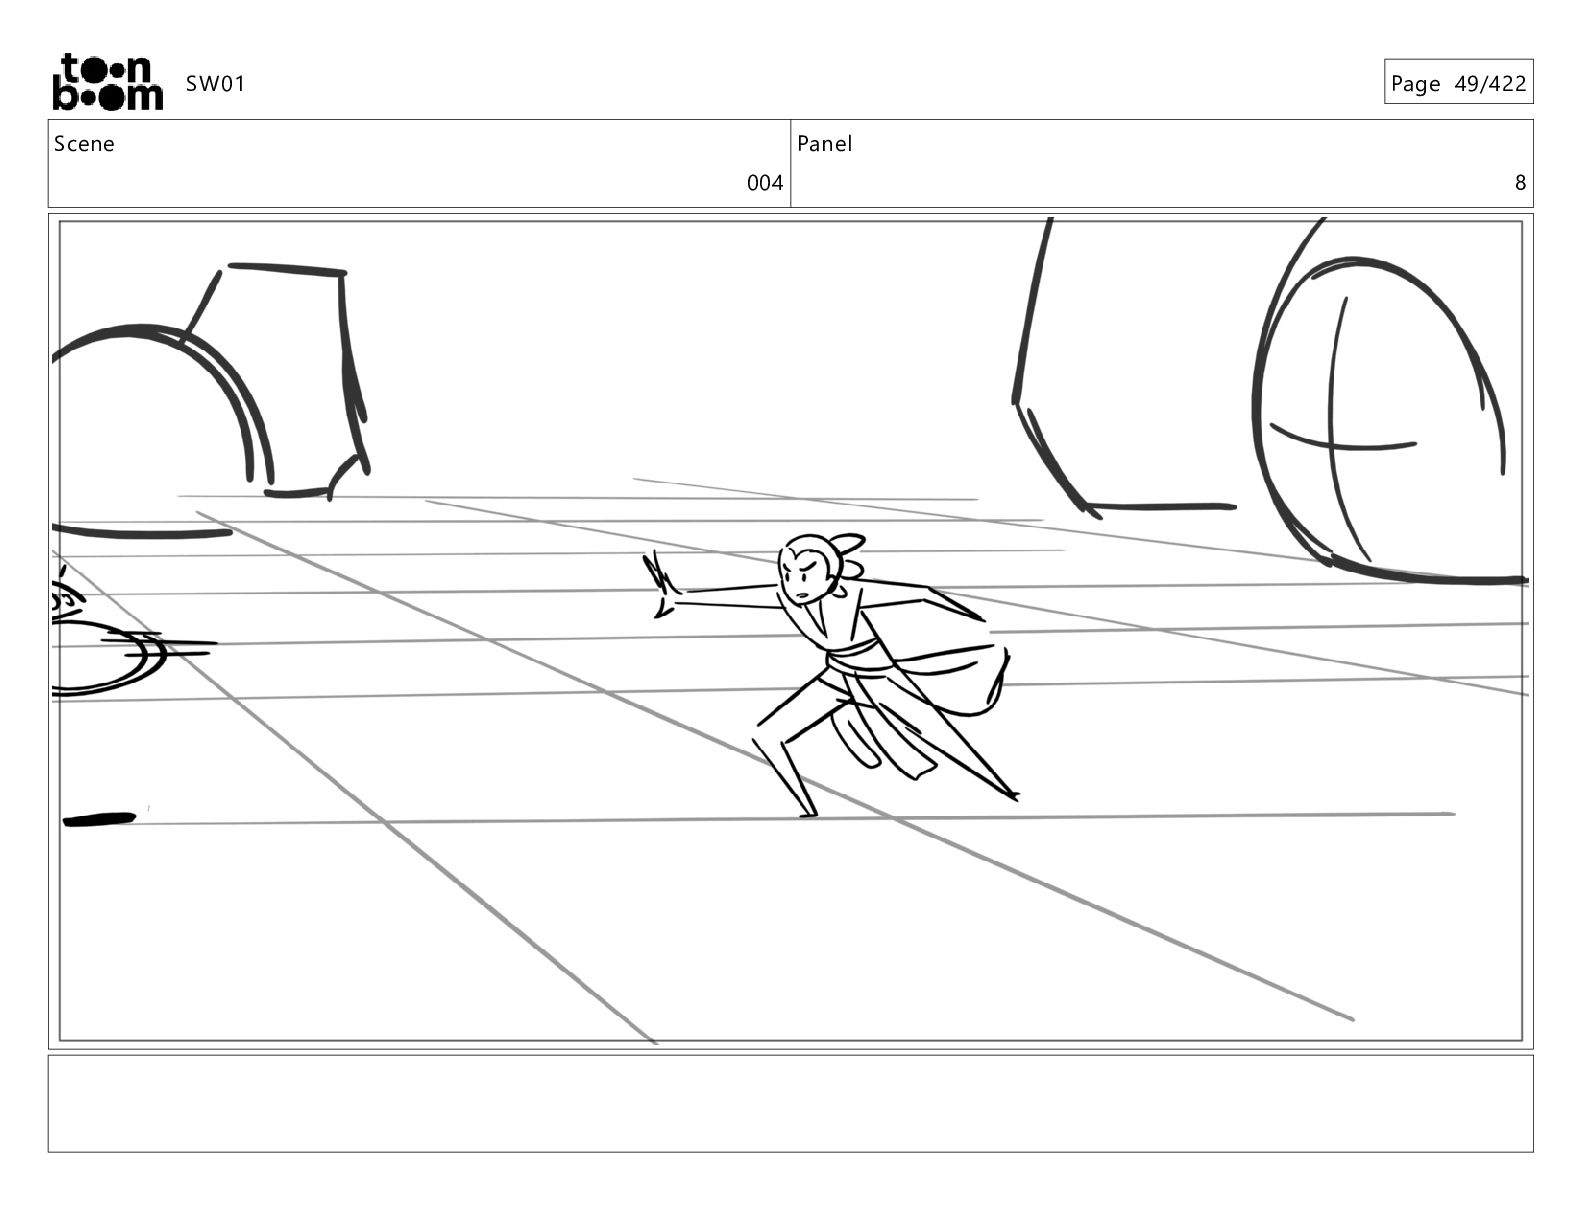Click the Toon Boom logo
The width and height of the screenshot is (1584, 1224).
click(x=107, y=82)
